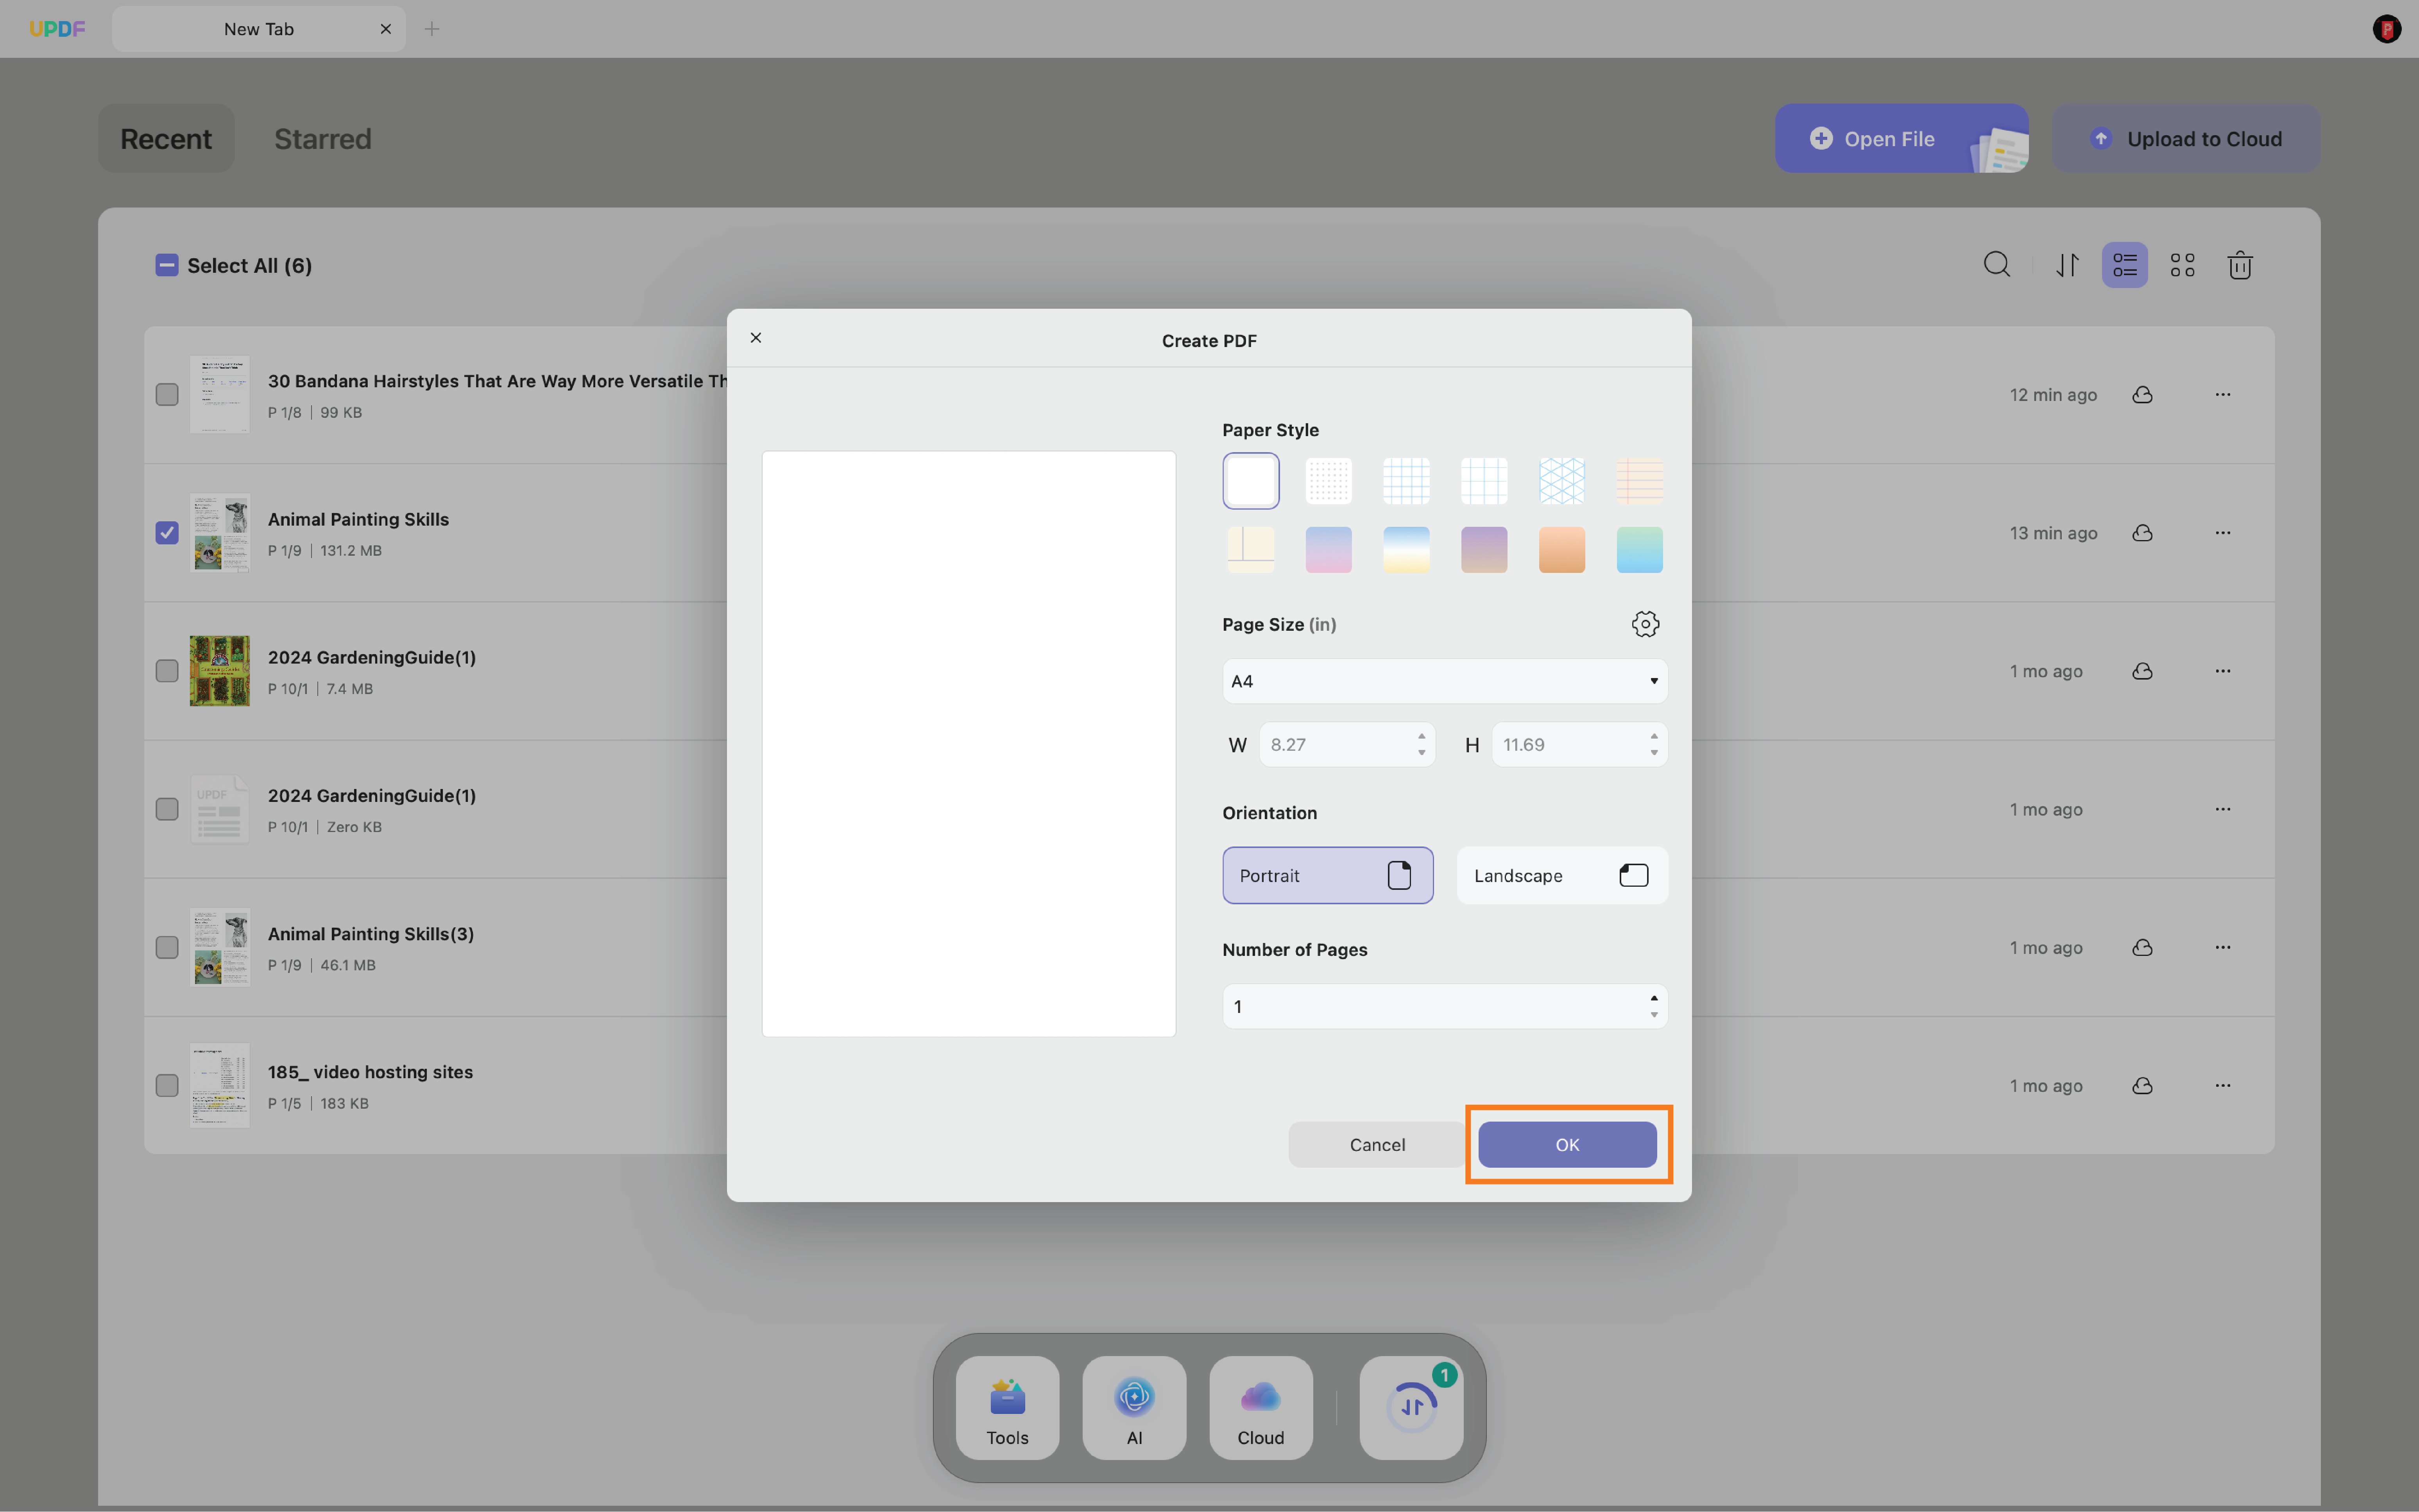The image size is (2419, 1512).
Task: Decrease the page height value
Action: [1654, 753]
